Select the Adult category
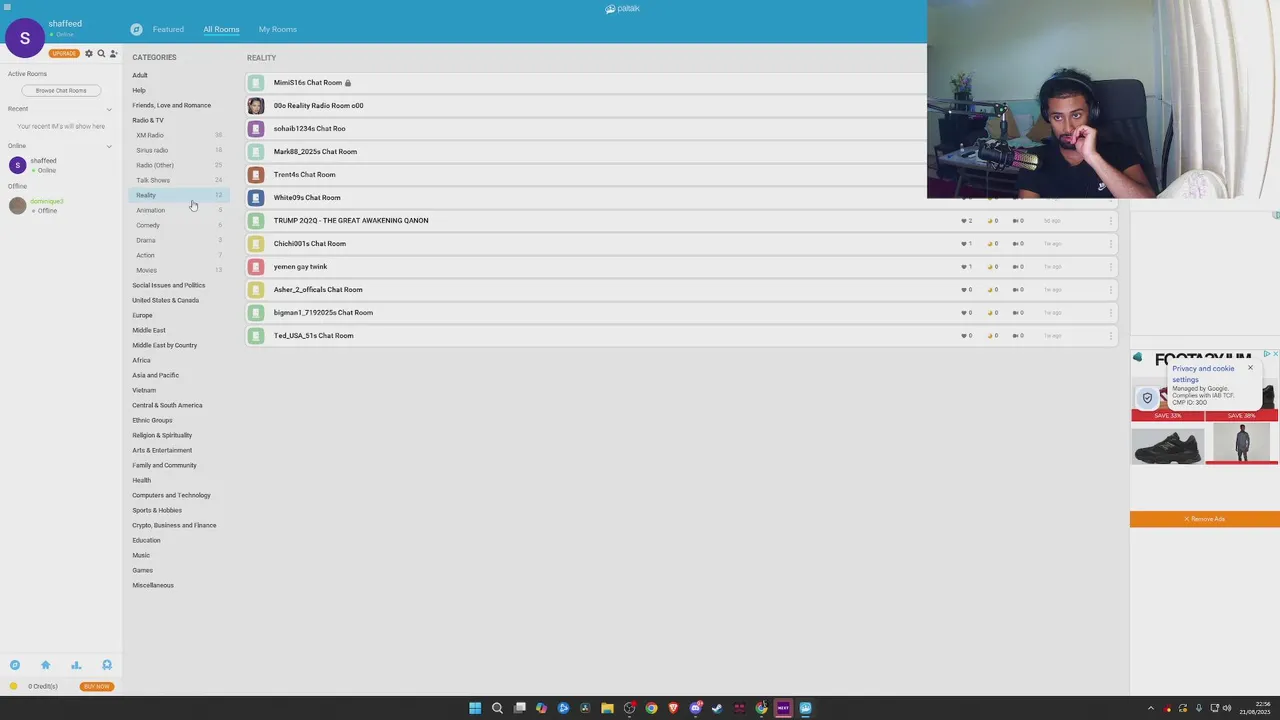Screen dimensions: 1280x720 pos(140,75)
